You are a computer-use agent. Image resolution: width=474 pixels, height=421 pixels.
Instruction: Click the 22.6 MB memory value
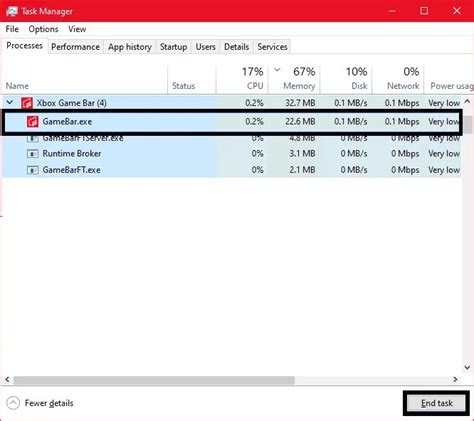pyautogui.click(x=300, y=122)
